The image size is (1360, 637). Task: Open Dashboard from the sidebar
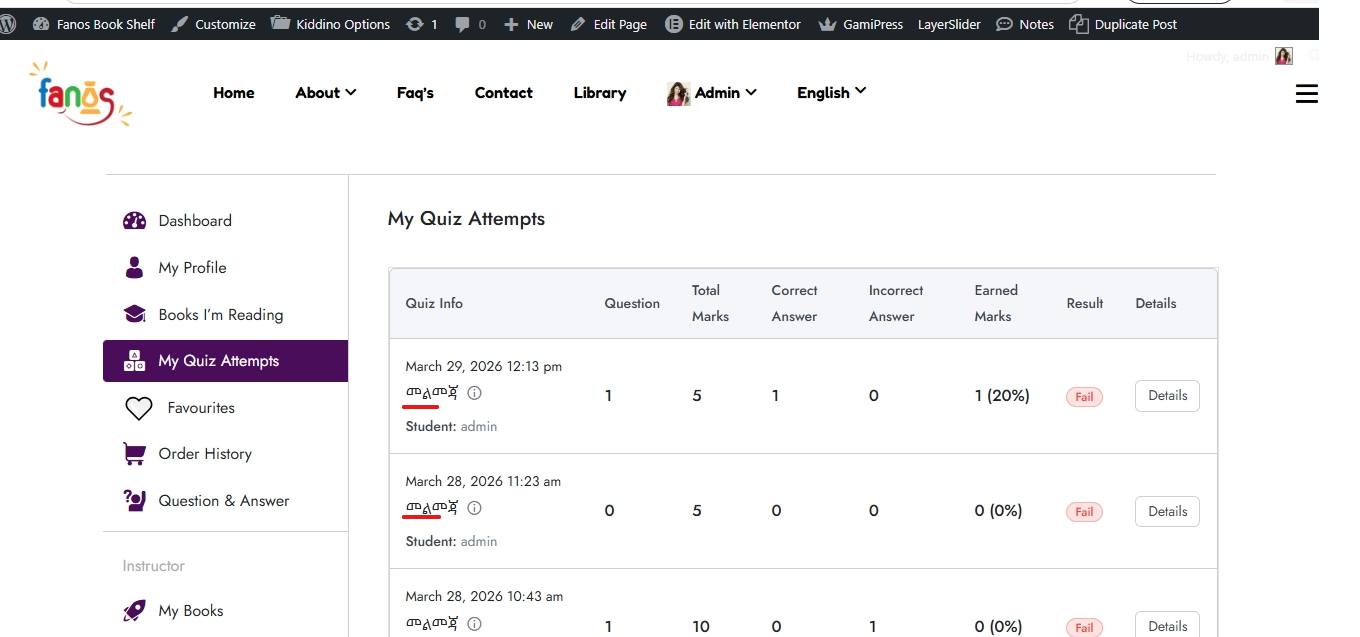[194, 221]
